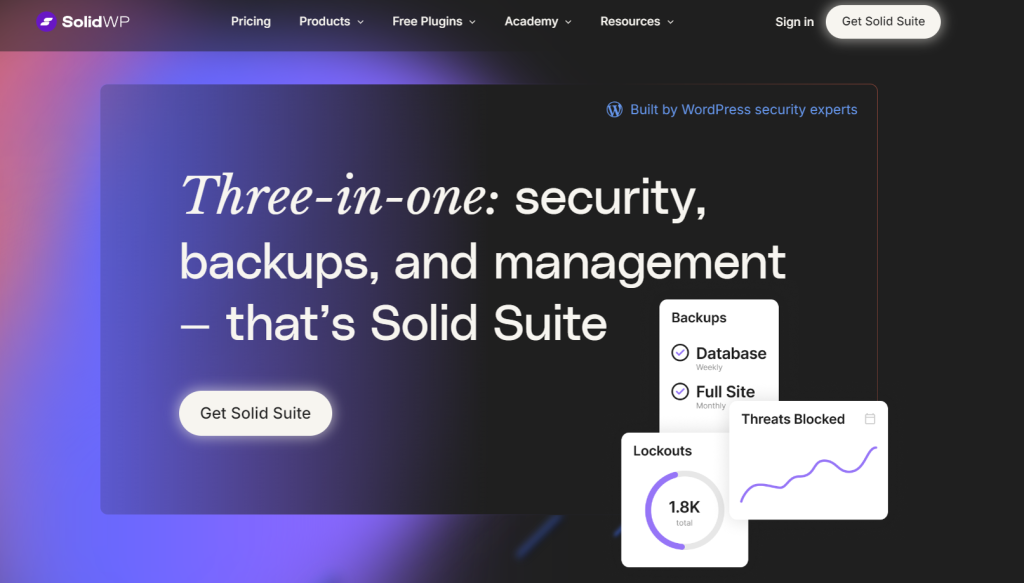Expand the Products dropdown menu
The image size is (1024, 583).
click(x=331, y=21)
